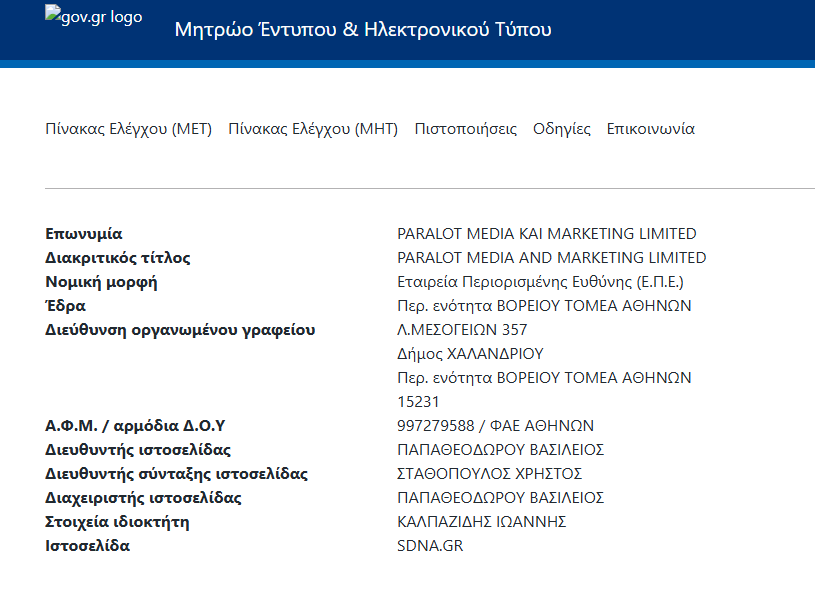This screenshot has width=815, height=609.
Task: Click the Διευθυντής σύνταξης ιστοσελίδας label
Action: pos(176,474)
